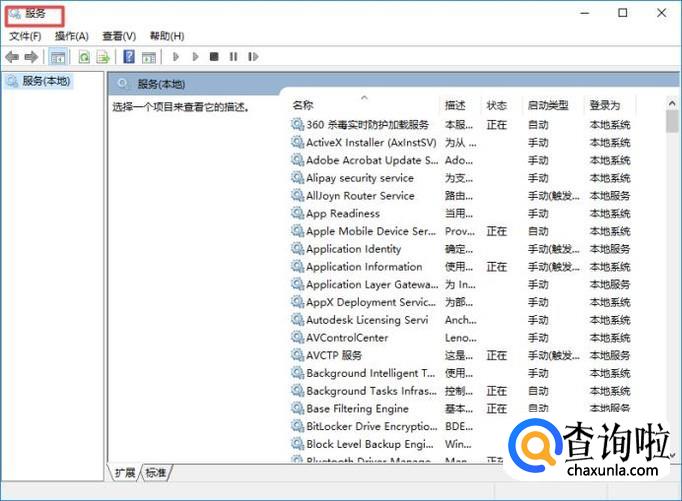Click the second play arrow toolbar icon
The width and height of the screenshot is (682, 501).
click(195, 57)
